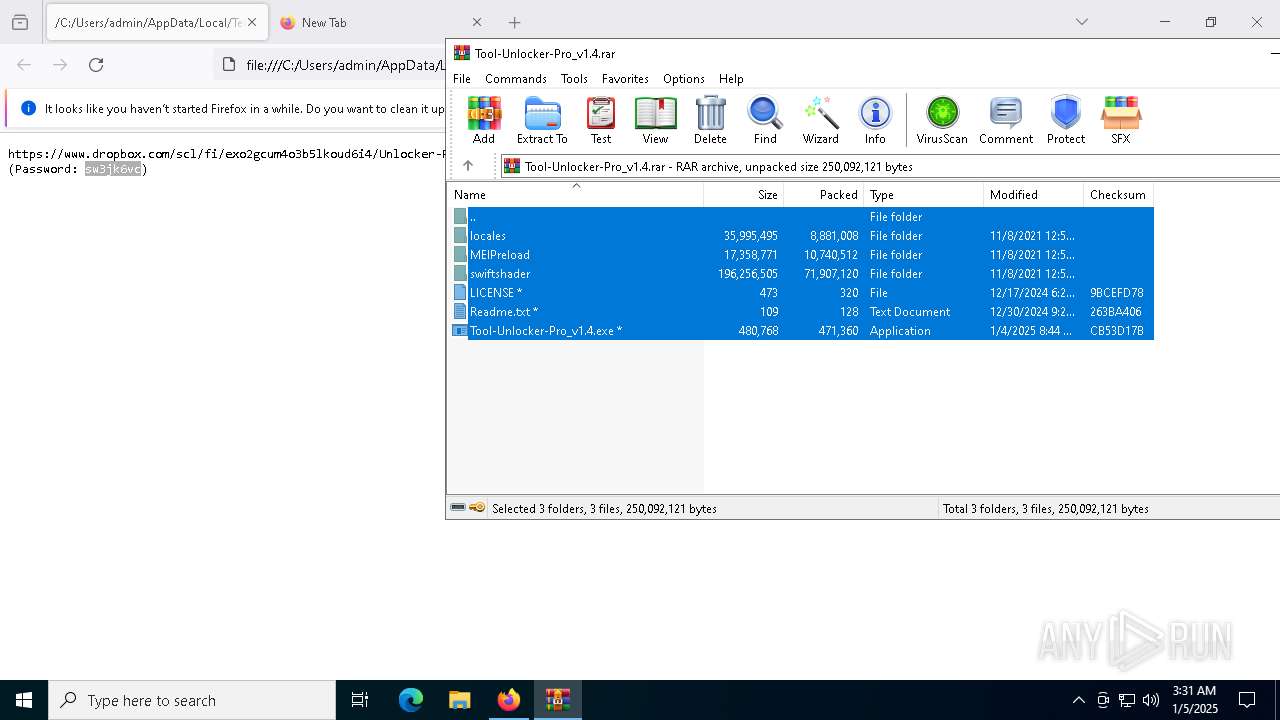Show hidden system tray icons
Screen dimensions: 1280x720
(1078, 700)
